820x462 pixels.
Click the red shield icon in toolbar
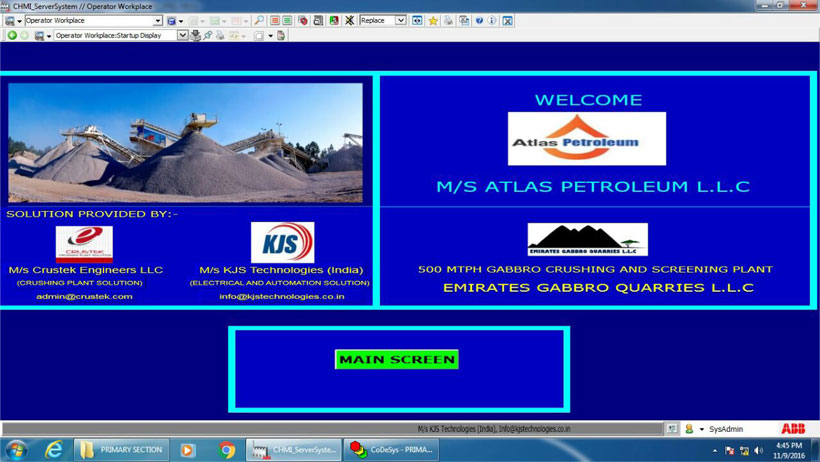pos(303,20)
